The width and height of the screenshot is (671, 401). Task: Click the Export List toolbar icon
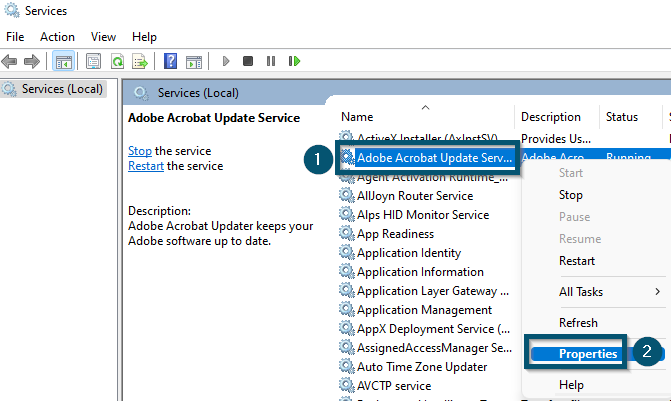[x=140, y=61]
